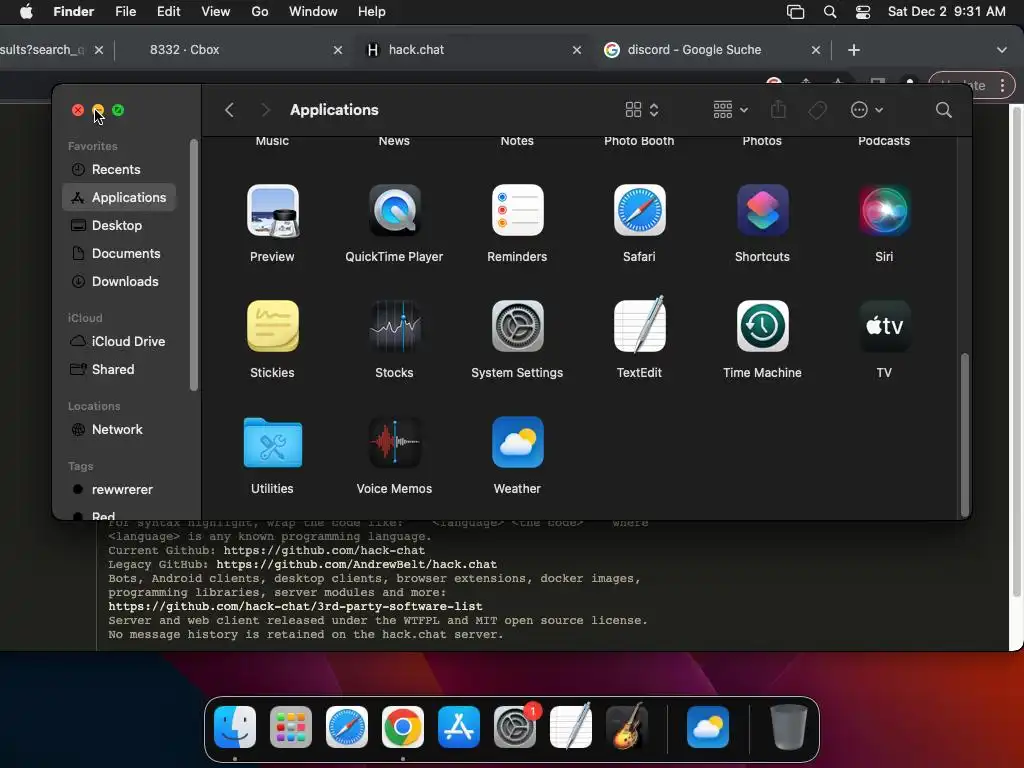This screenshot has height=768, width=1024.
Task: Click the Edit Tags toolbar icon
Action: 817,110
